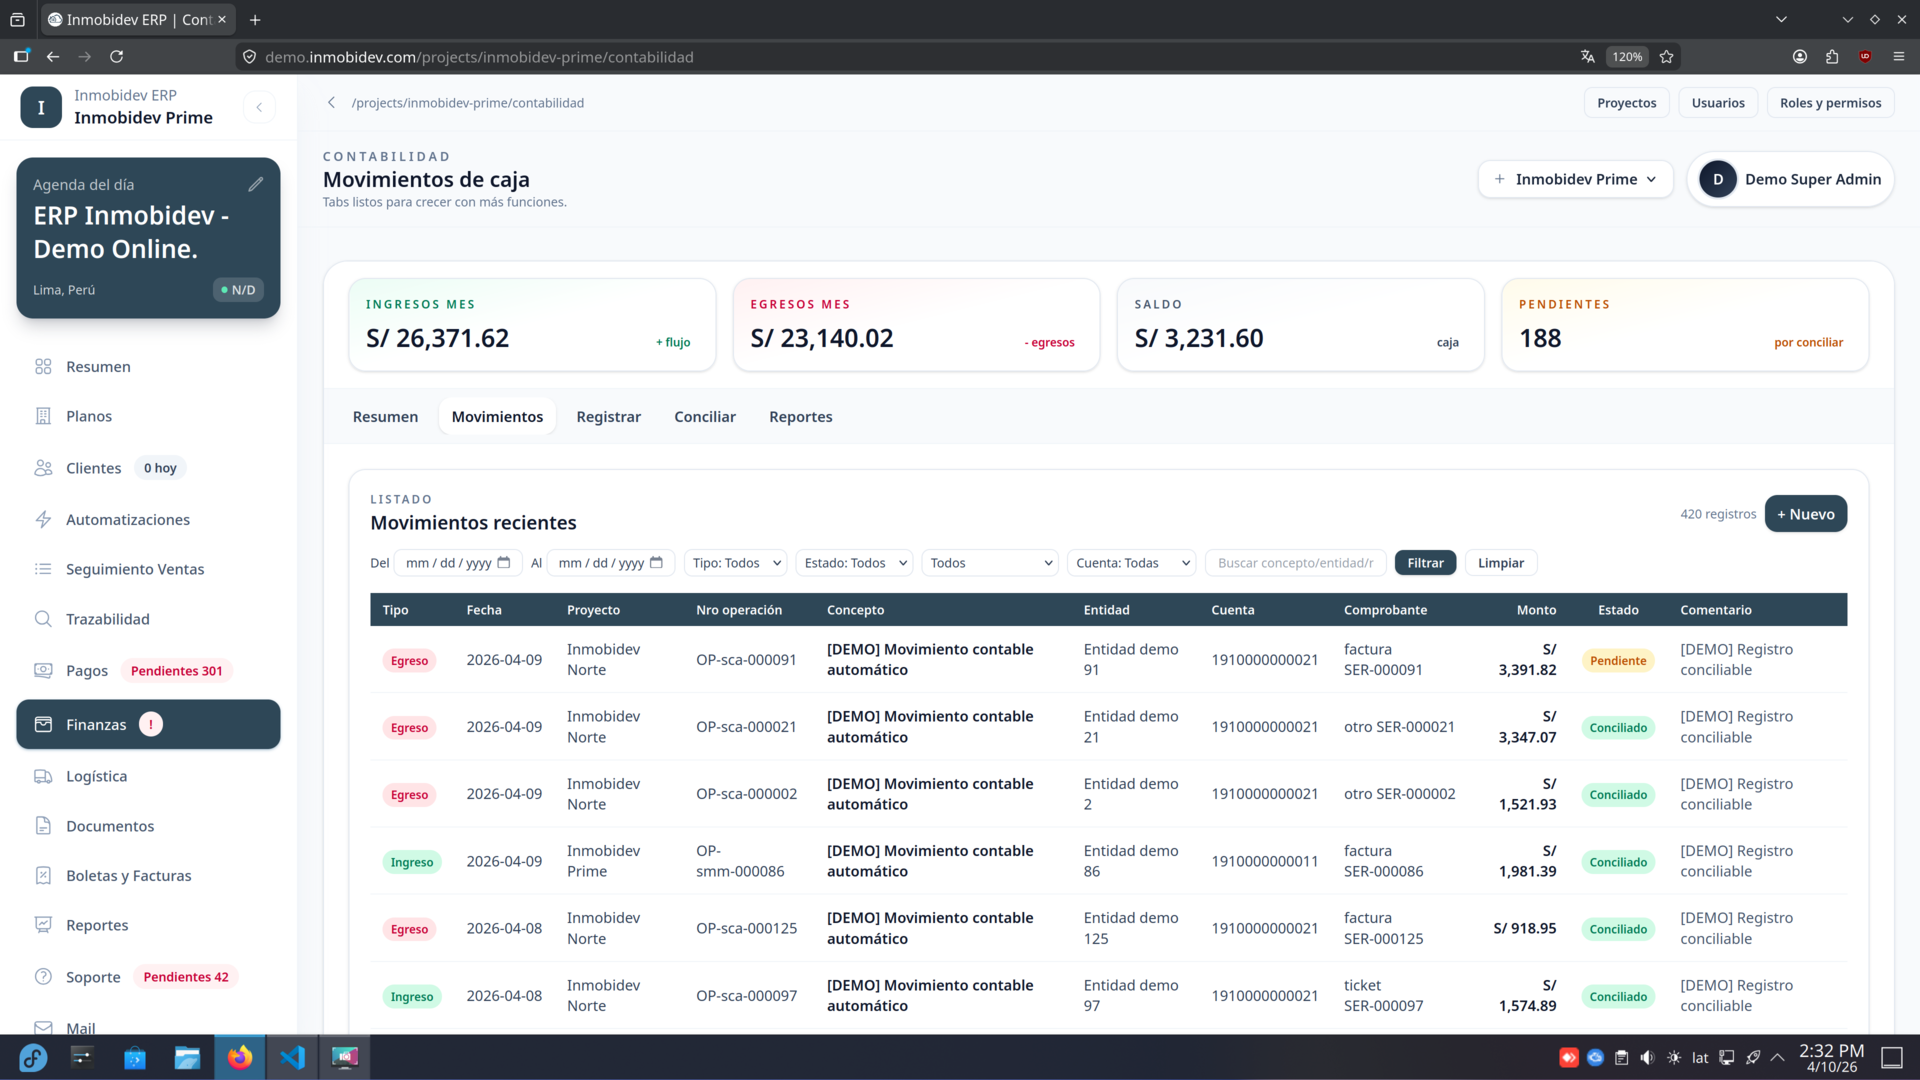Select the Pagos sidebar icon
This screenshot has height=1080, width=1920.
[43, 670]
